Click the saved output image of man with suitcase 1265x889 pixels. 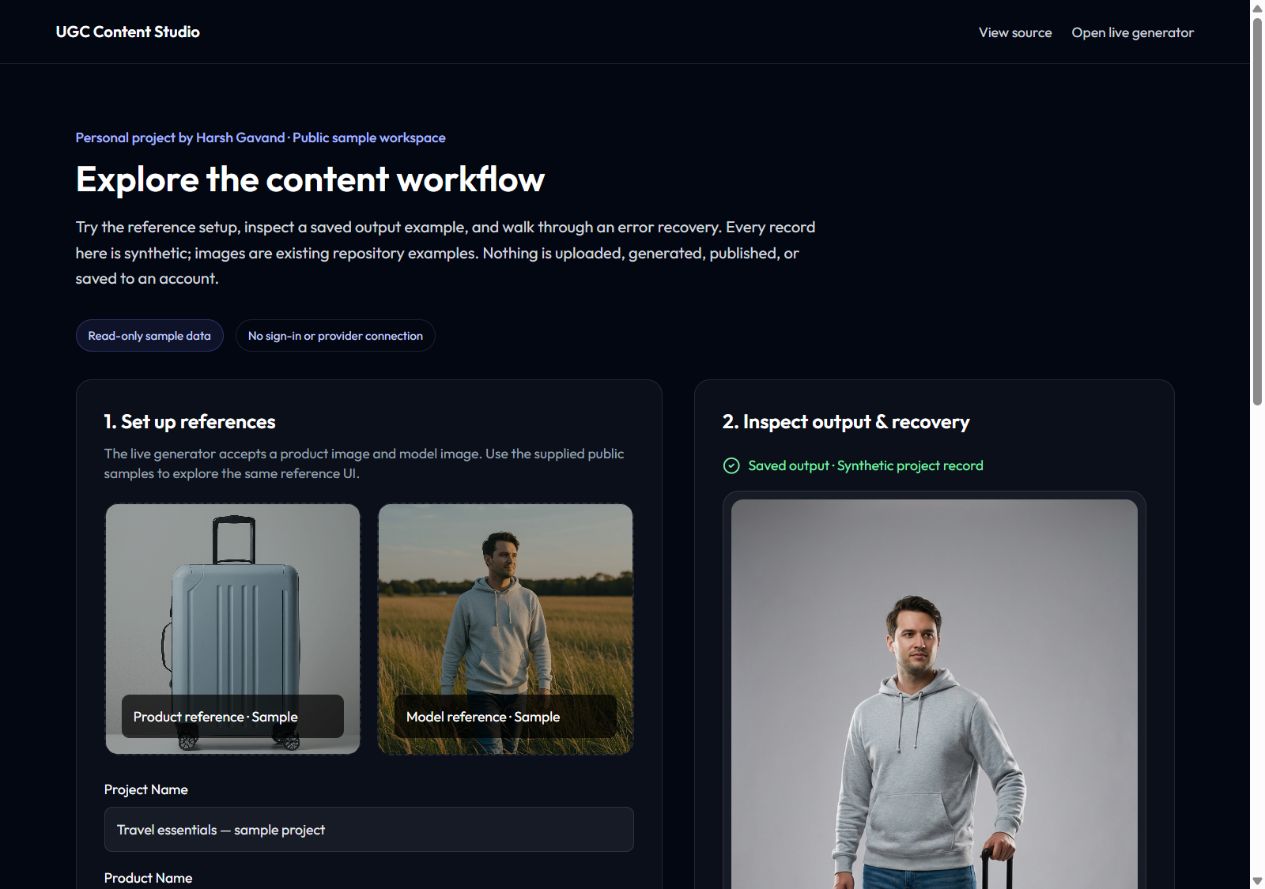934,694
